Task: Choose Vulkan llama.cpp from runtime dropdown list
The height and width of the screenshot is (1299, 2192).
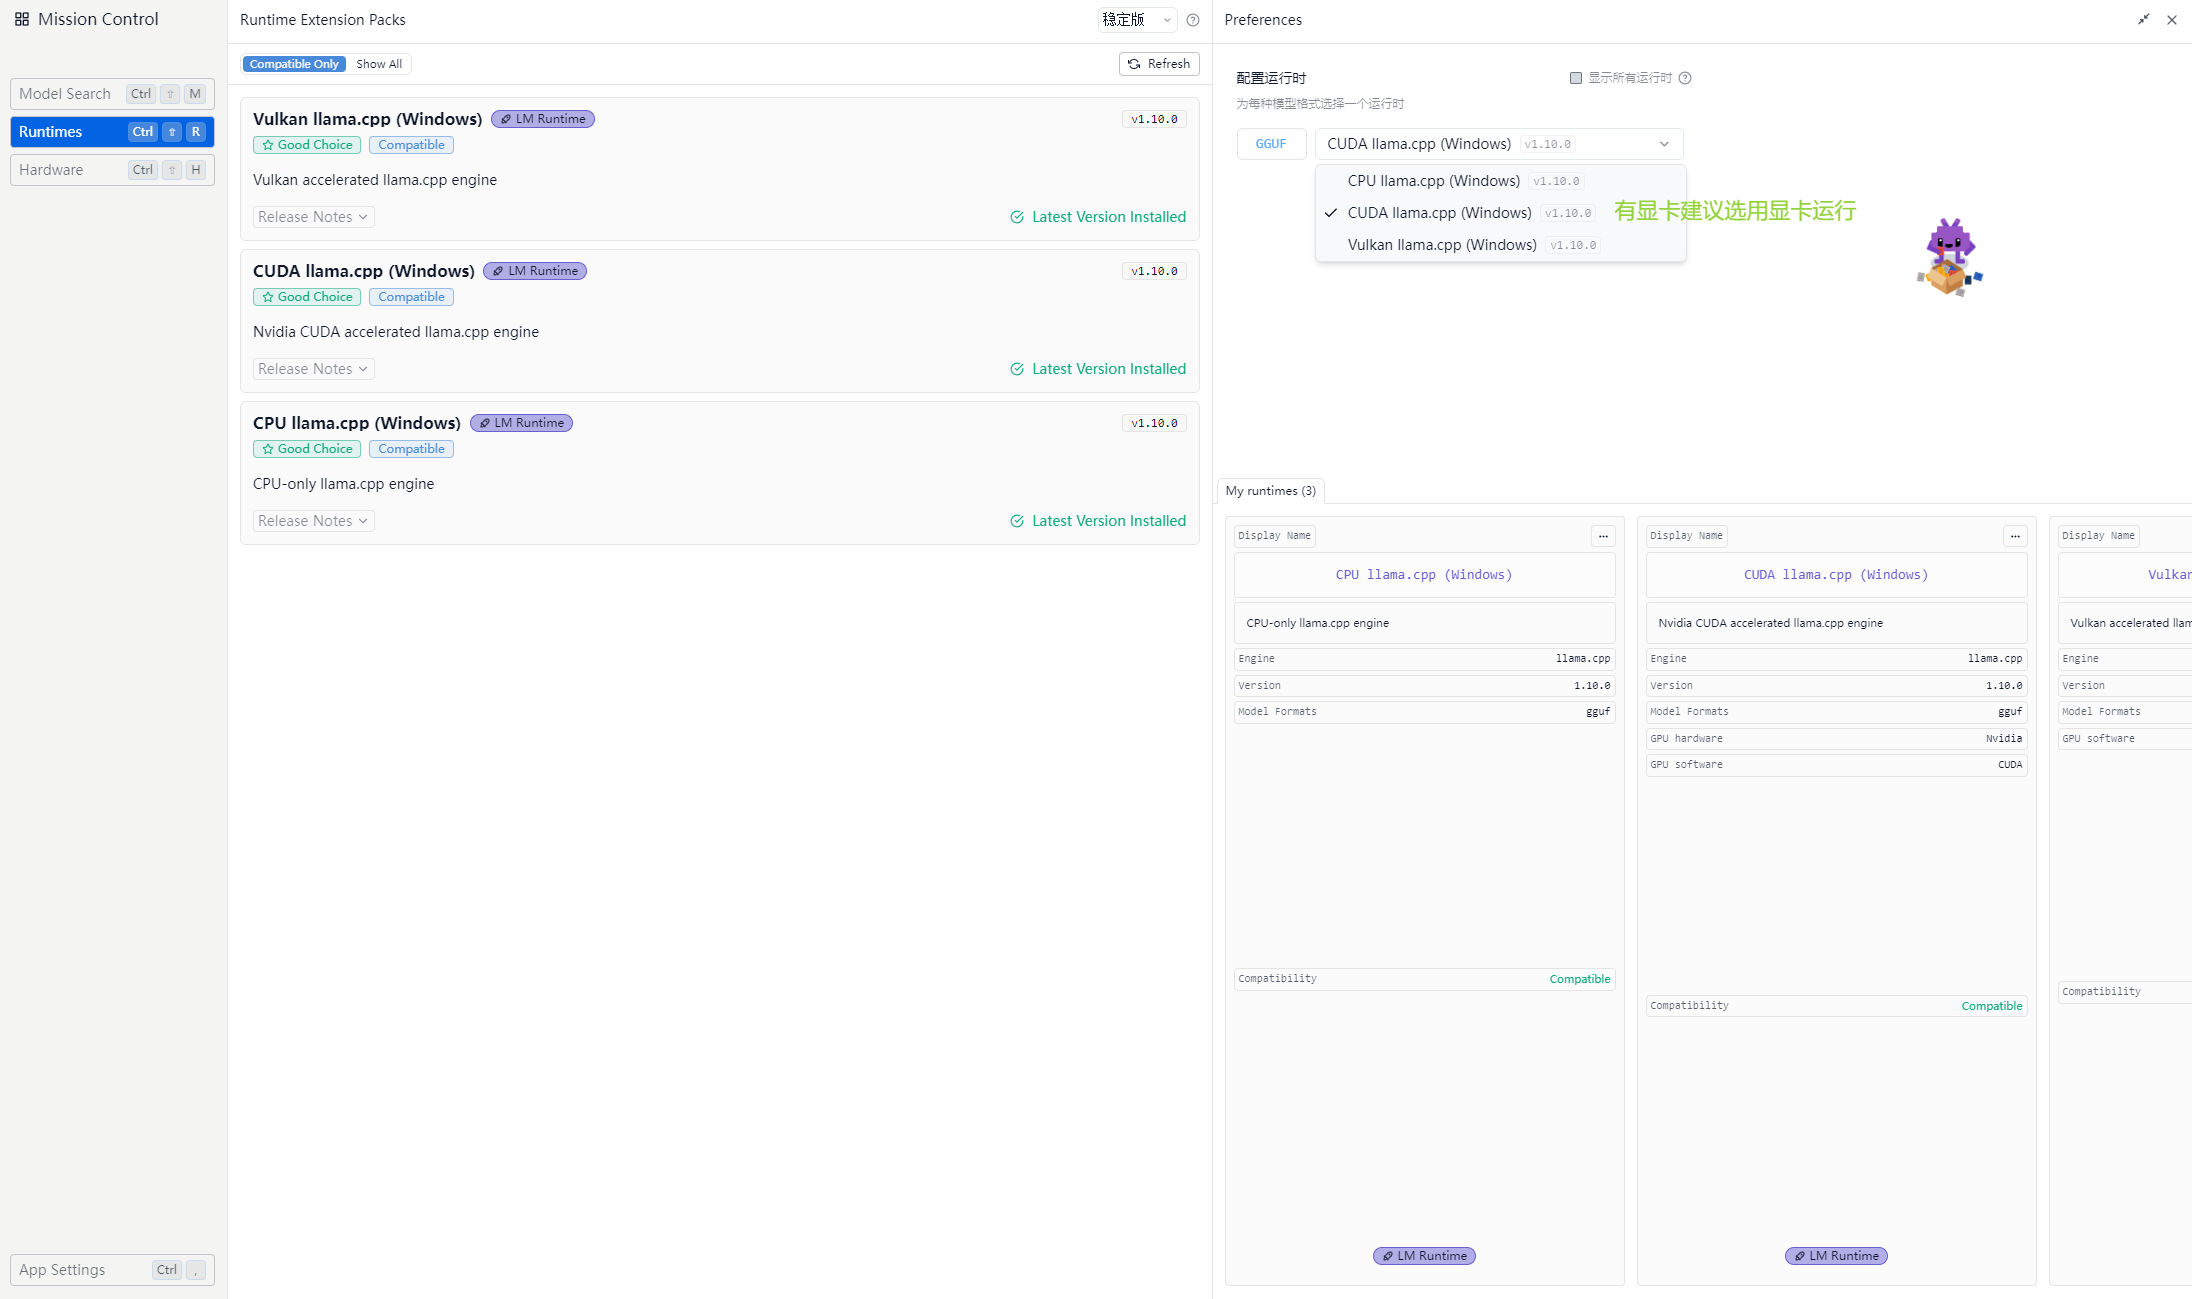Action: click(1441, 245)
